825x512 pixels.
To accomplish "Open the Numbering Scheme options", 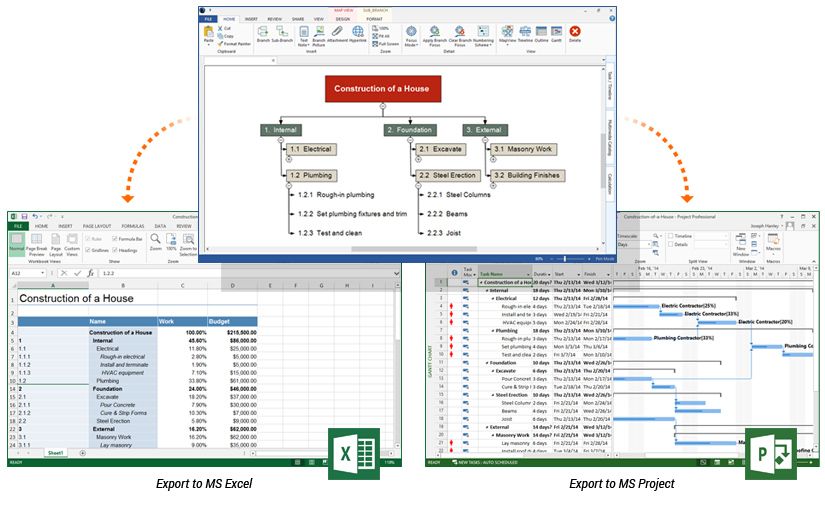I will 483,36.
